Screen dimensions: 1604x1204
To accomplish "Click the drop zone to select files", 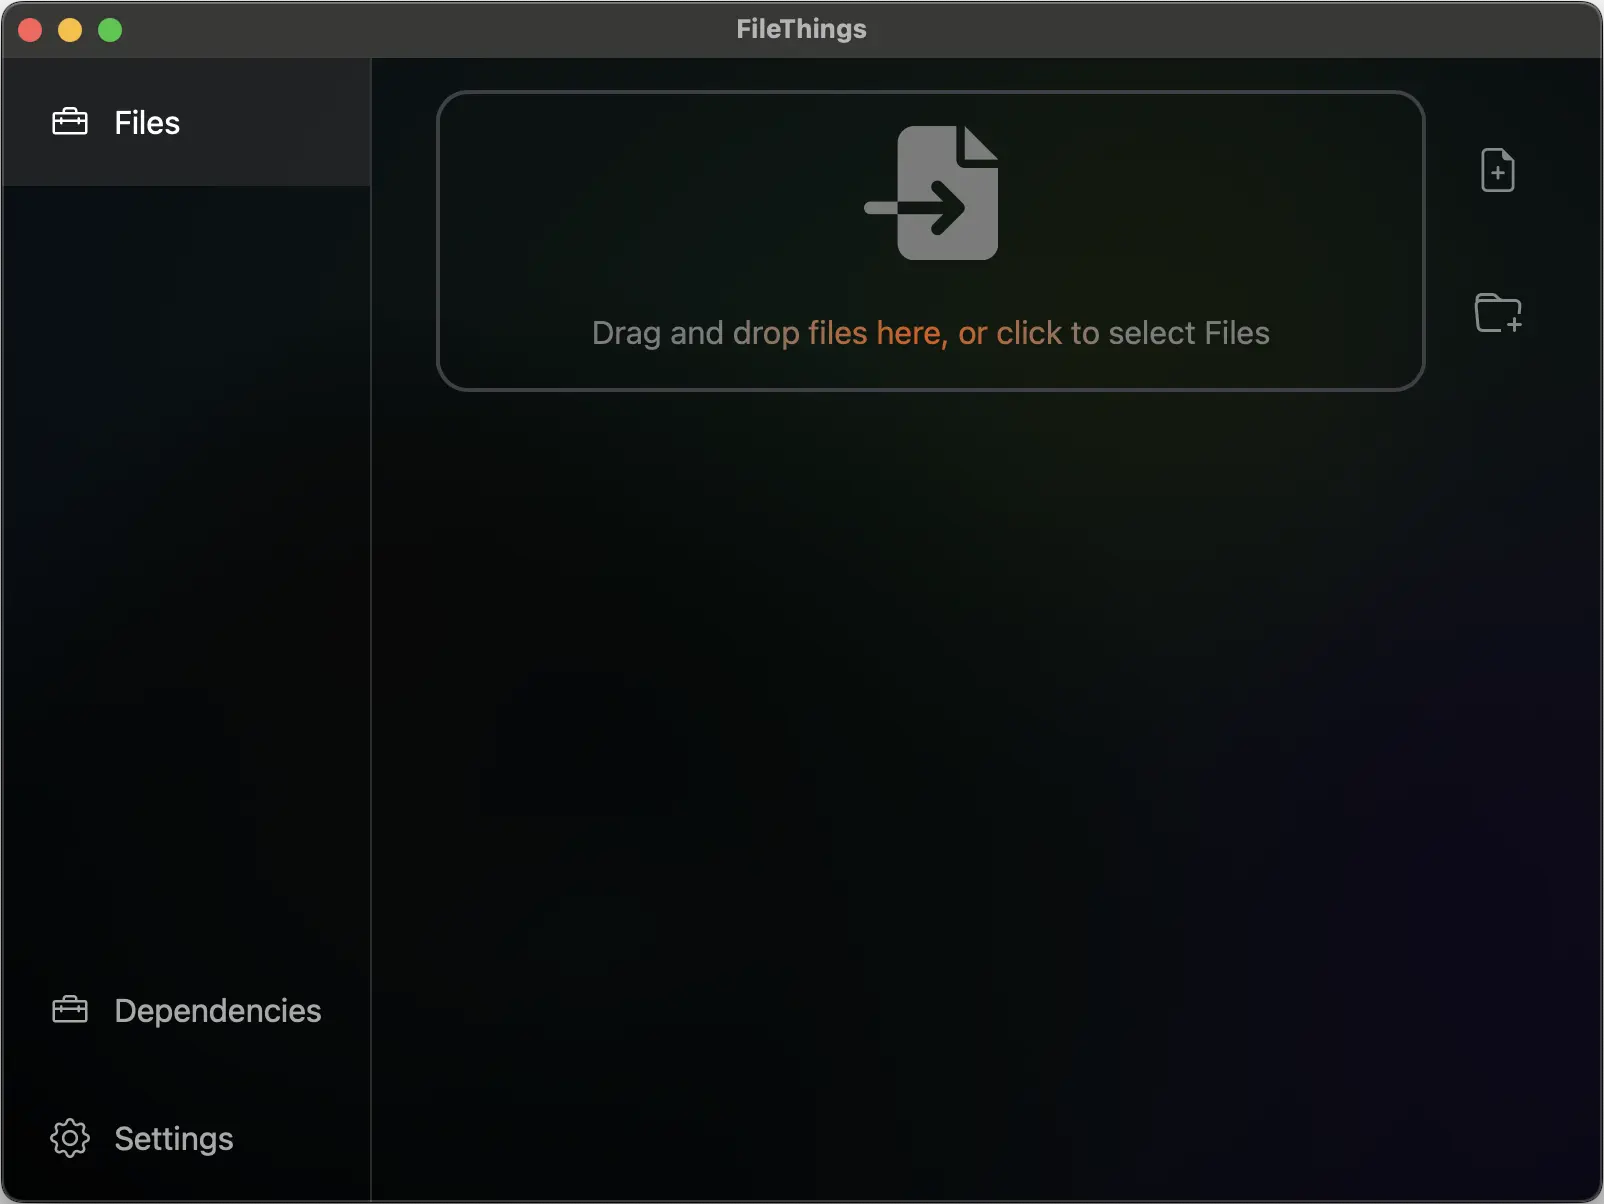I will [x=930, y=240].
